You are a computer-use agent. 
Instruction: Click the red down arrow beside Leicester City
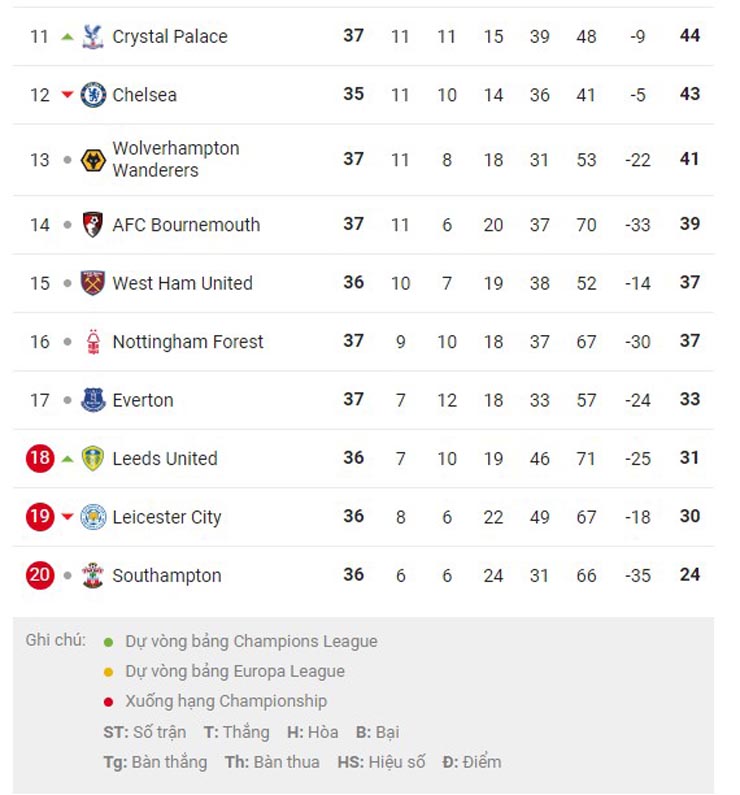click(x=67, y=517)
